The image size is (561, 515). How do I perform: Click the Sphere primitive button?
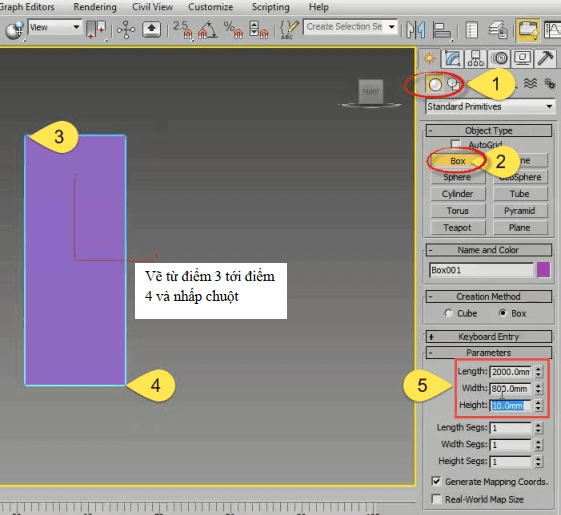[458, 177]
